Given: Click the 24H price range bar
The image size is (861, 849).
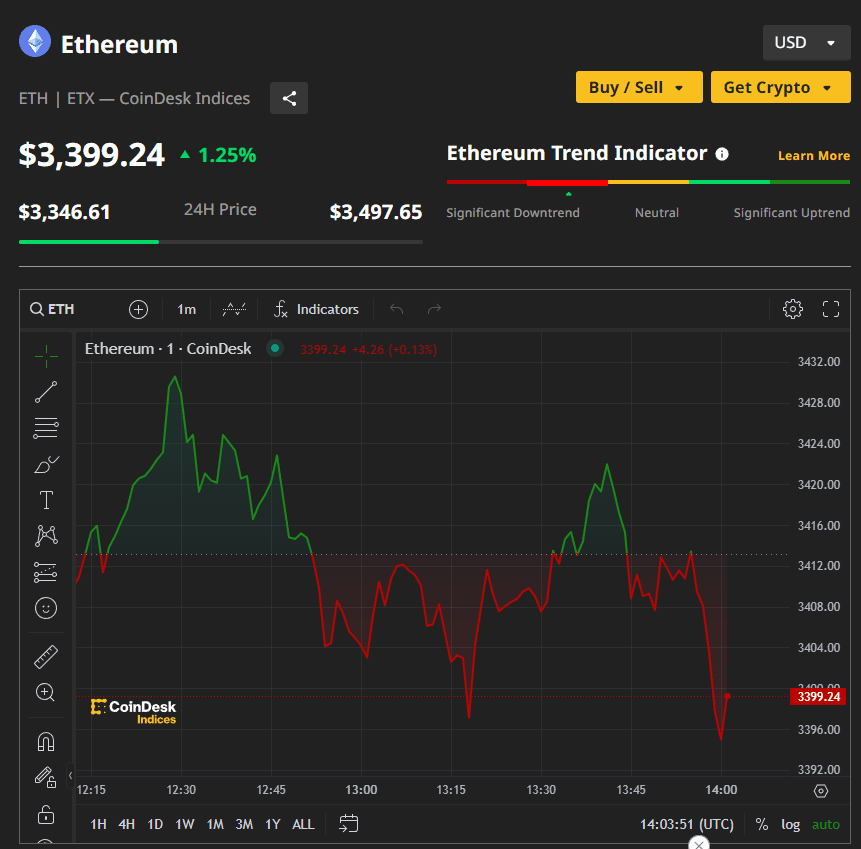Looking at the screenshot, I should (221, 242).
